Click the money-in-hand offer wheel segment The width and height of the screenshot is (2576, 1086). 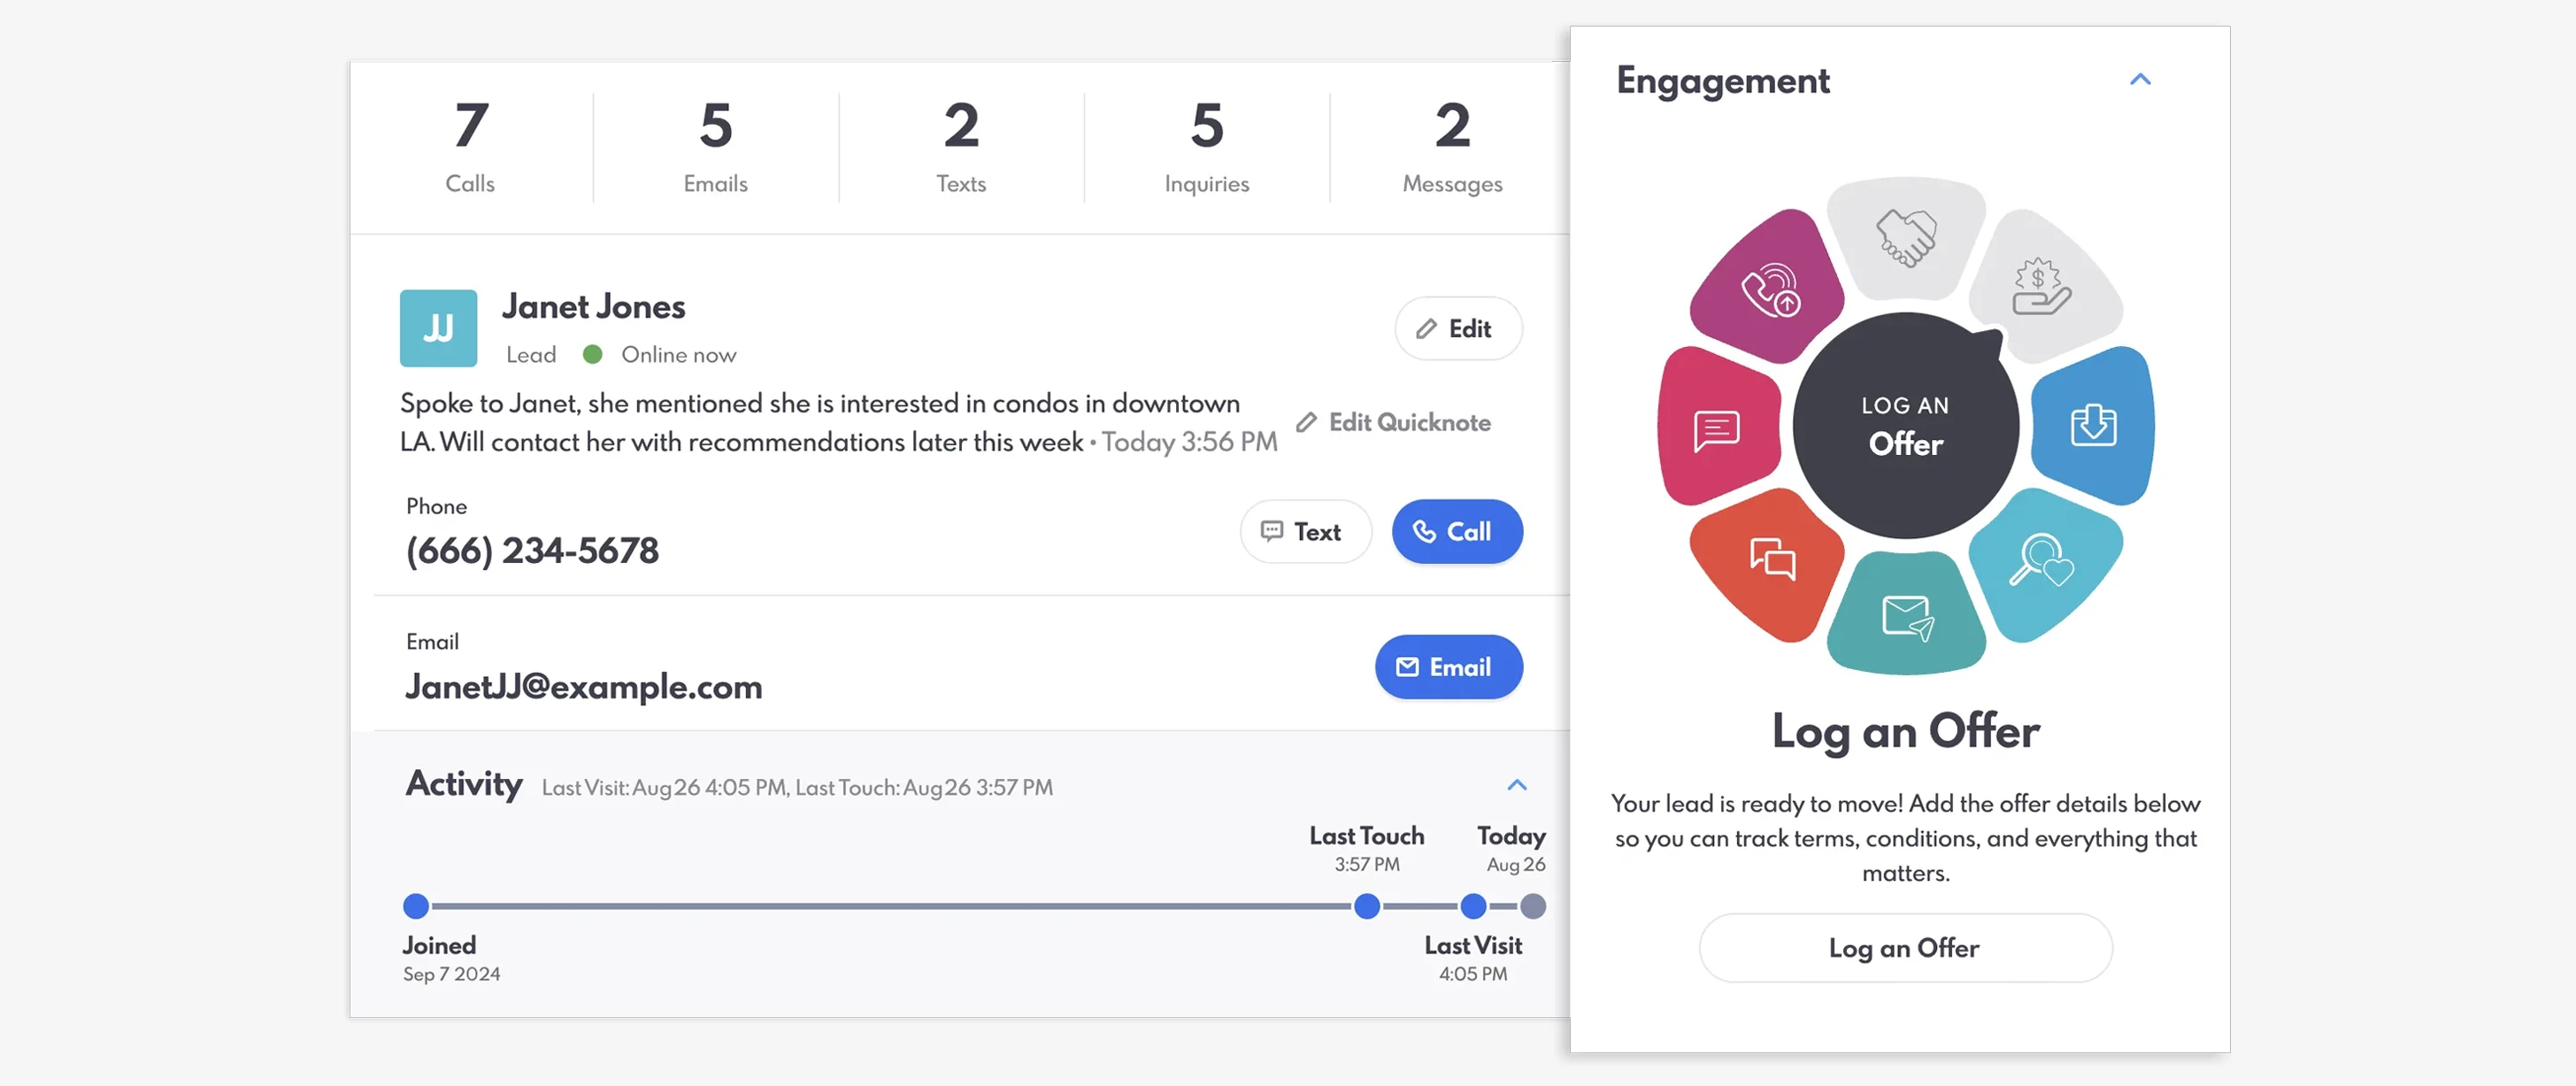(2041, 287)
